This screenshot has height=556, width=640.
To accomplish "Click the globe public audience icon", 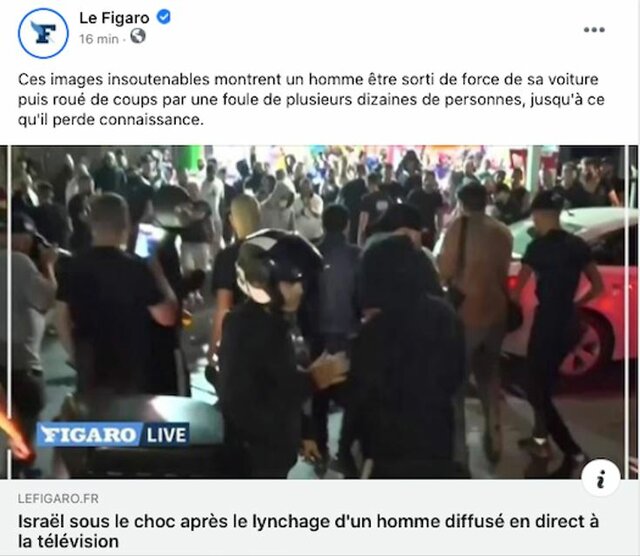I will click(138, 36).
